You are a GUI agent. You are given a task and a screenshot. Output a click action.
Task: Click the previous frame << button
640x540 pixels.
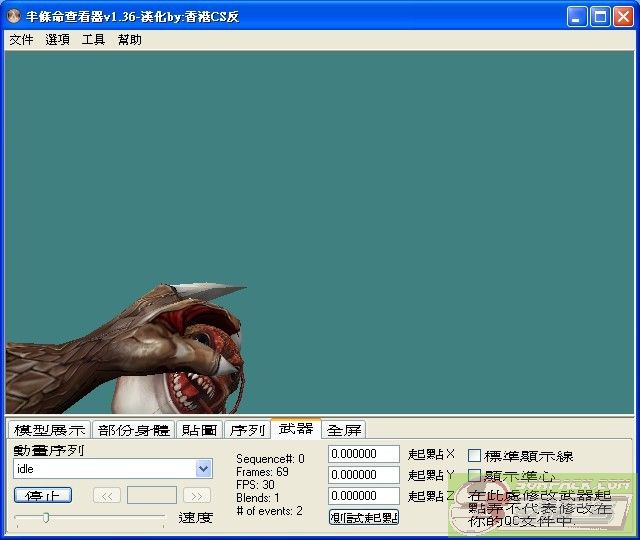(x=107, y=495)
